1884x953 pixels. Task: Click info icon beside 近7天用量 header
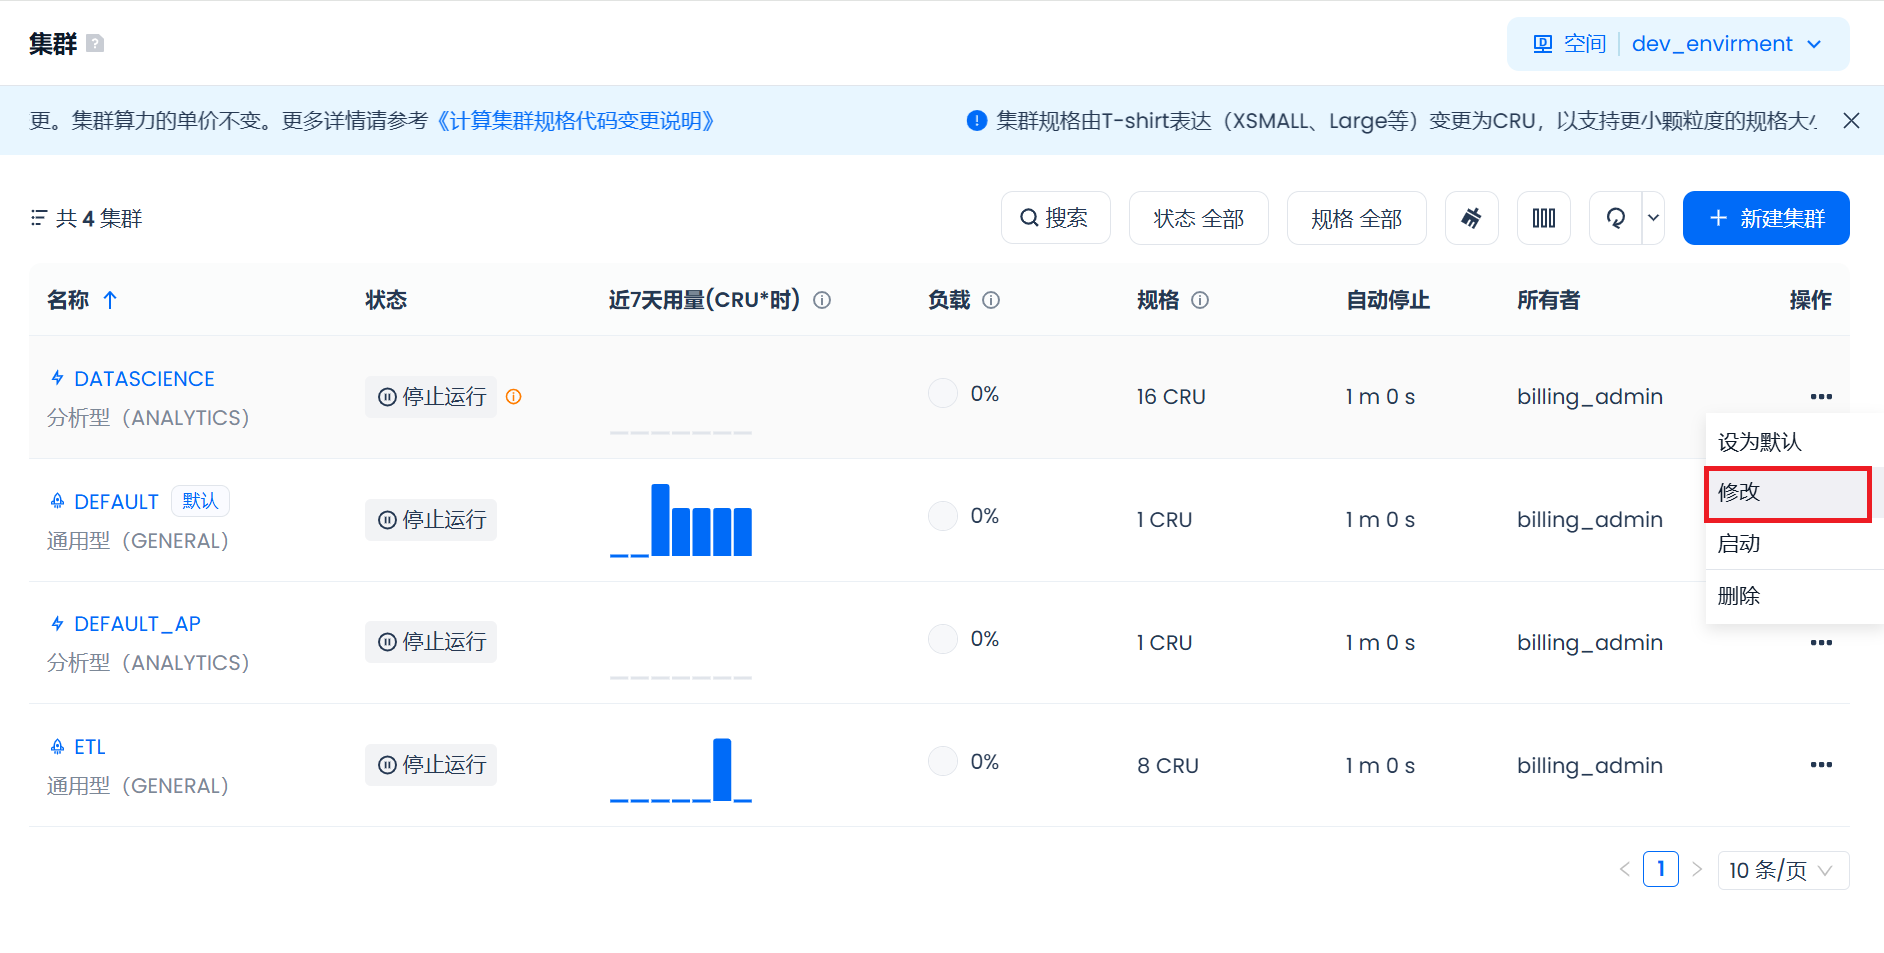[x=822, y=300]
